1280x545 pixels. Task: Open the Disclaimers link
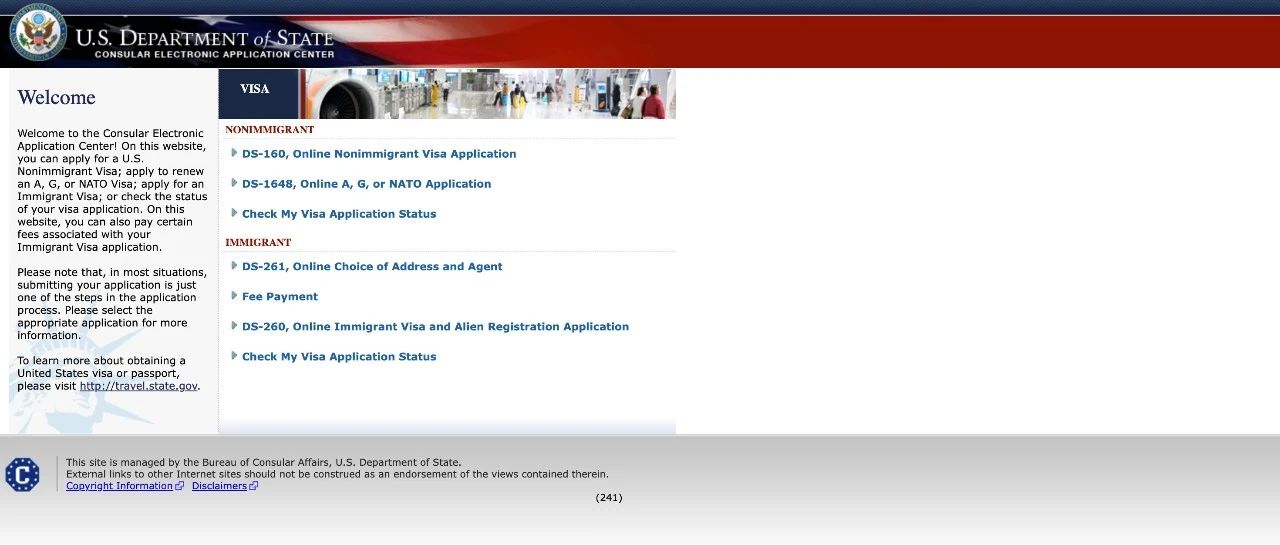tap(219, 486)
